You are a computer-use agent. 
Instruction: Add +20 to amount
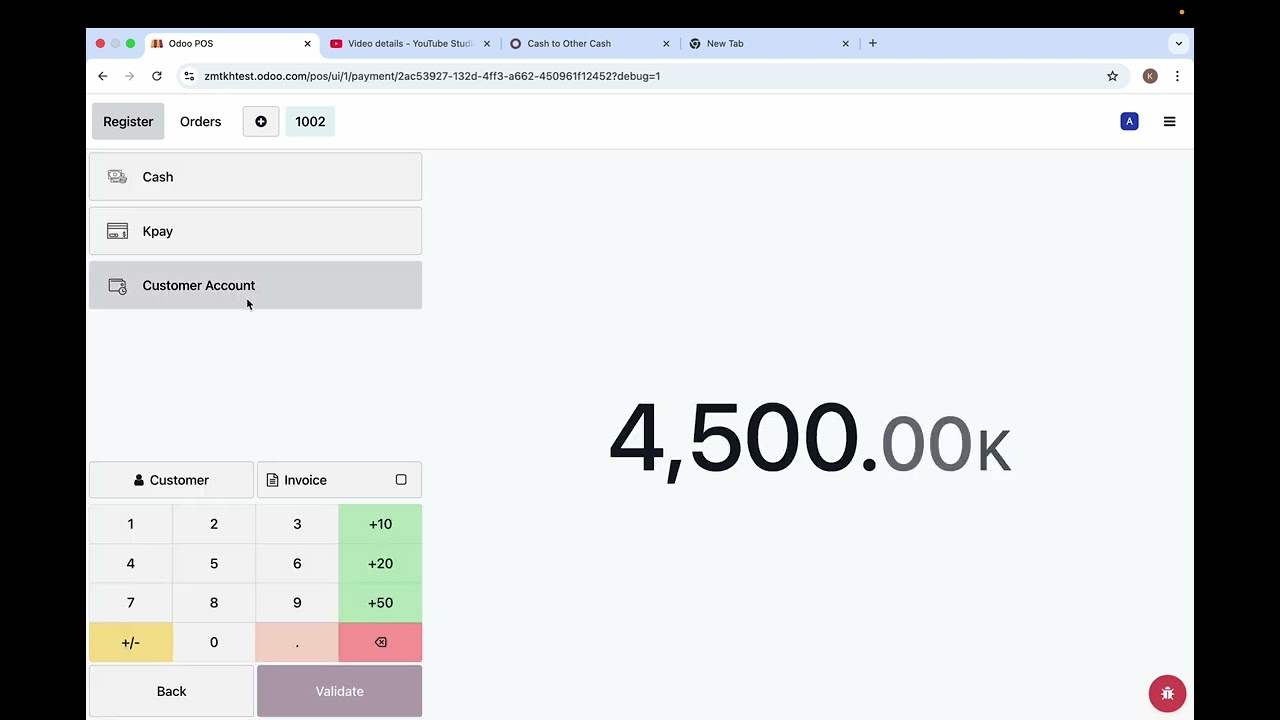pos(380,563)
